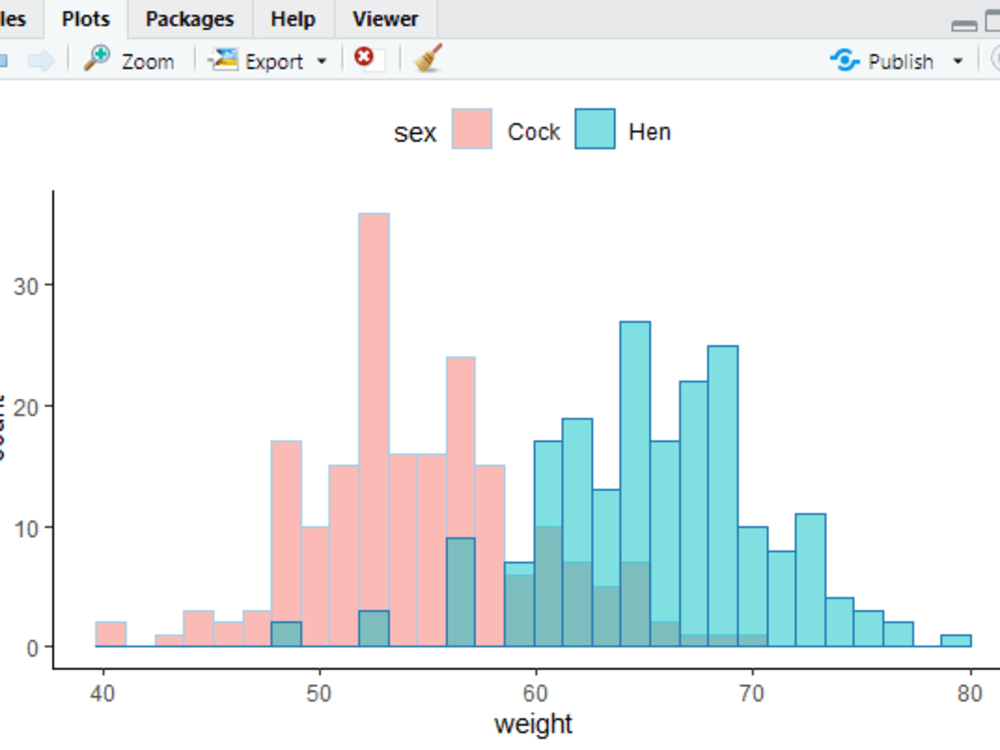
Task: Open the Export dropdown menu
Action: (322, 61)
